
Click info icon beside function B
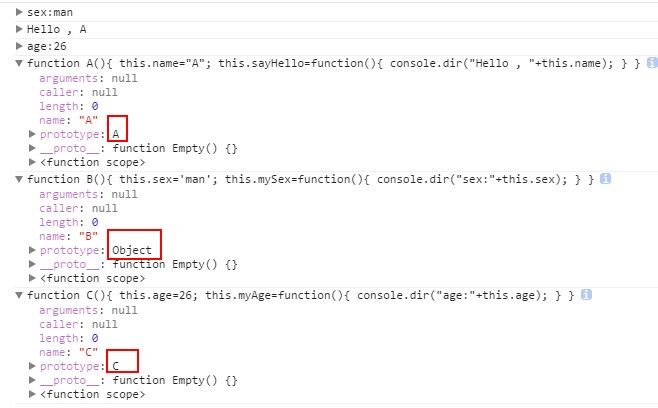605,179
